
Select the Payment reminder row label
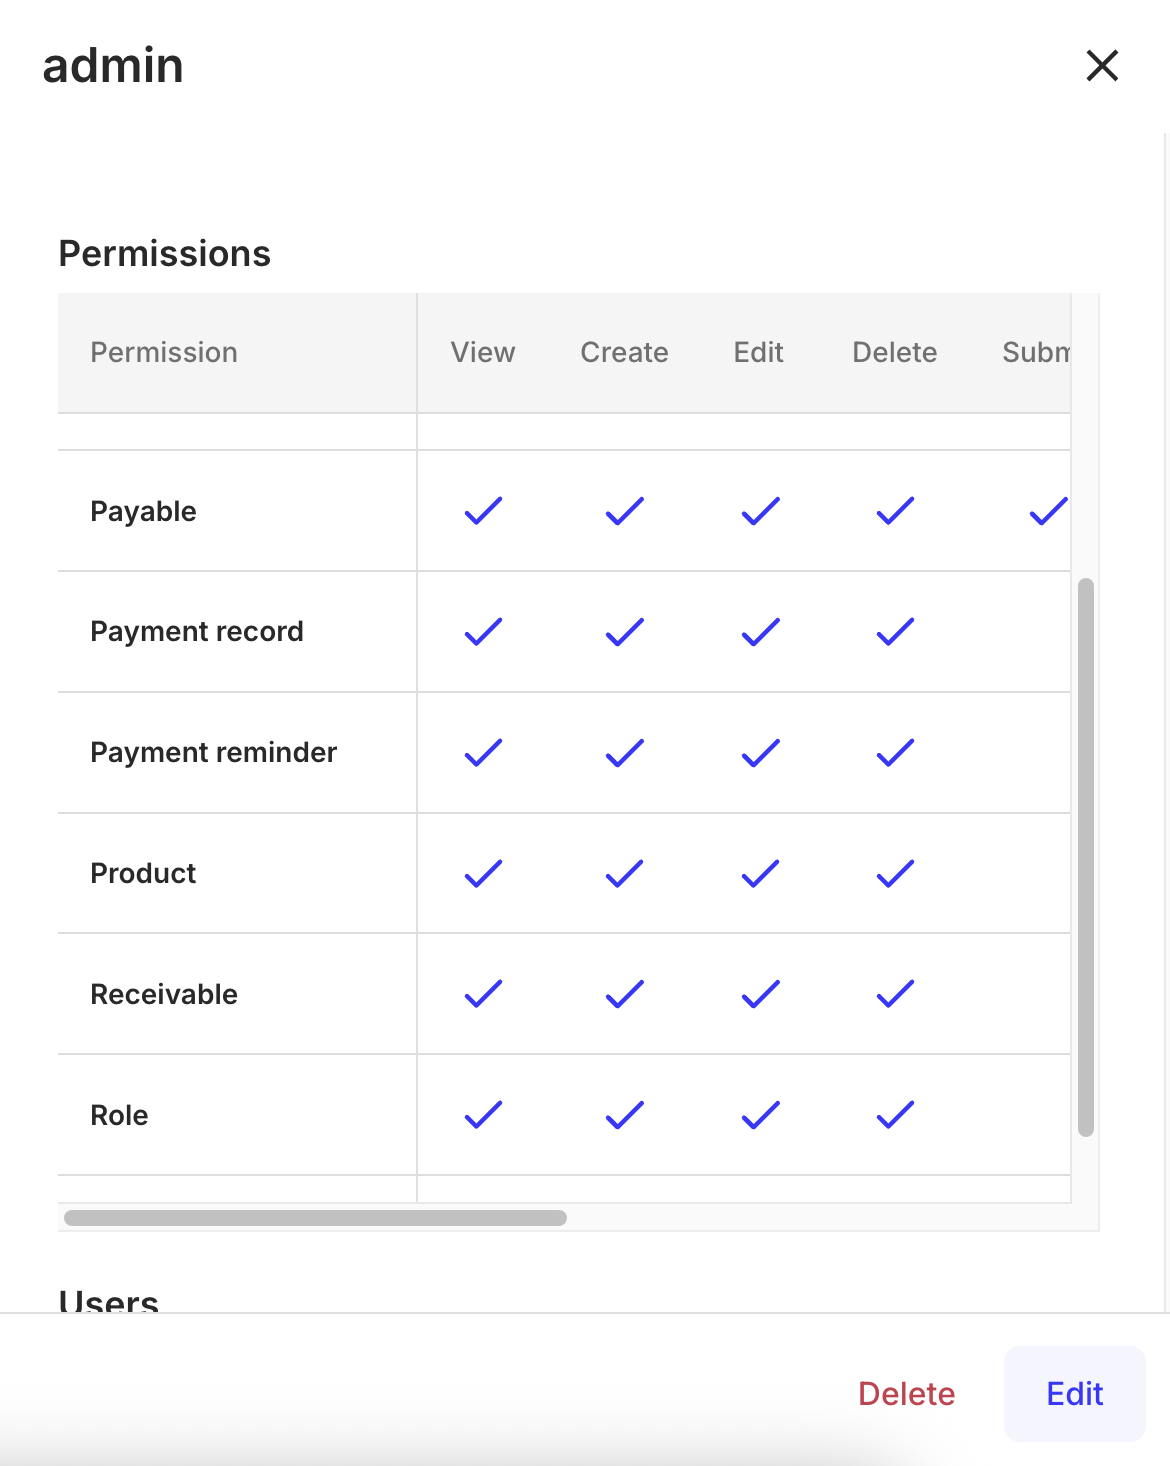(x=213, y=752)
